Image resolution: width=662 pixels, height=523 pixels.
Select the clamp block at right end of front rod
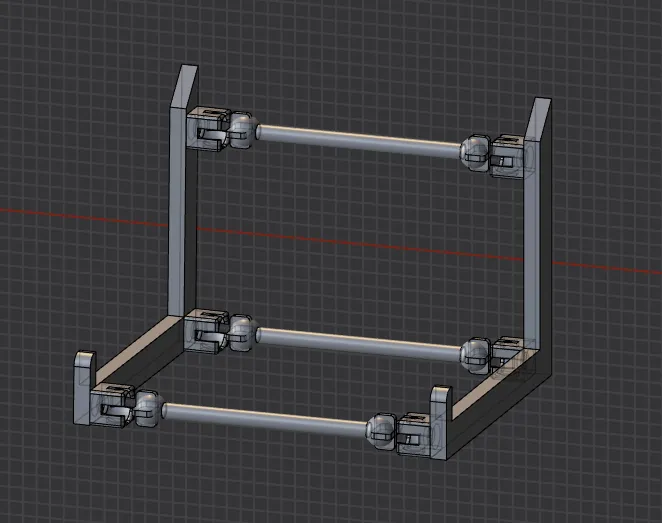(x=415, y=435)
